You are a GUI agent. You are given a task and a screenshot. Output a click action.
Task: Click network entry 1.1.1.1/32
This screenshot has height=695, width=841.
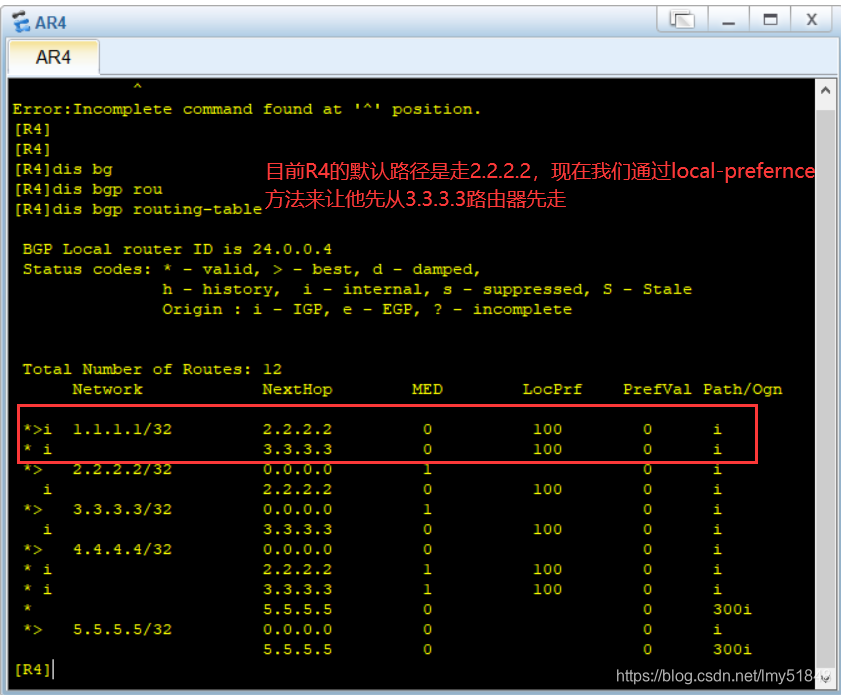[122, 429]
